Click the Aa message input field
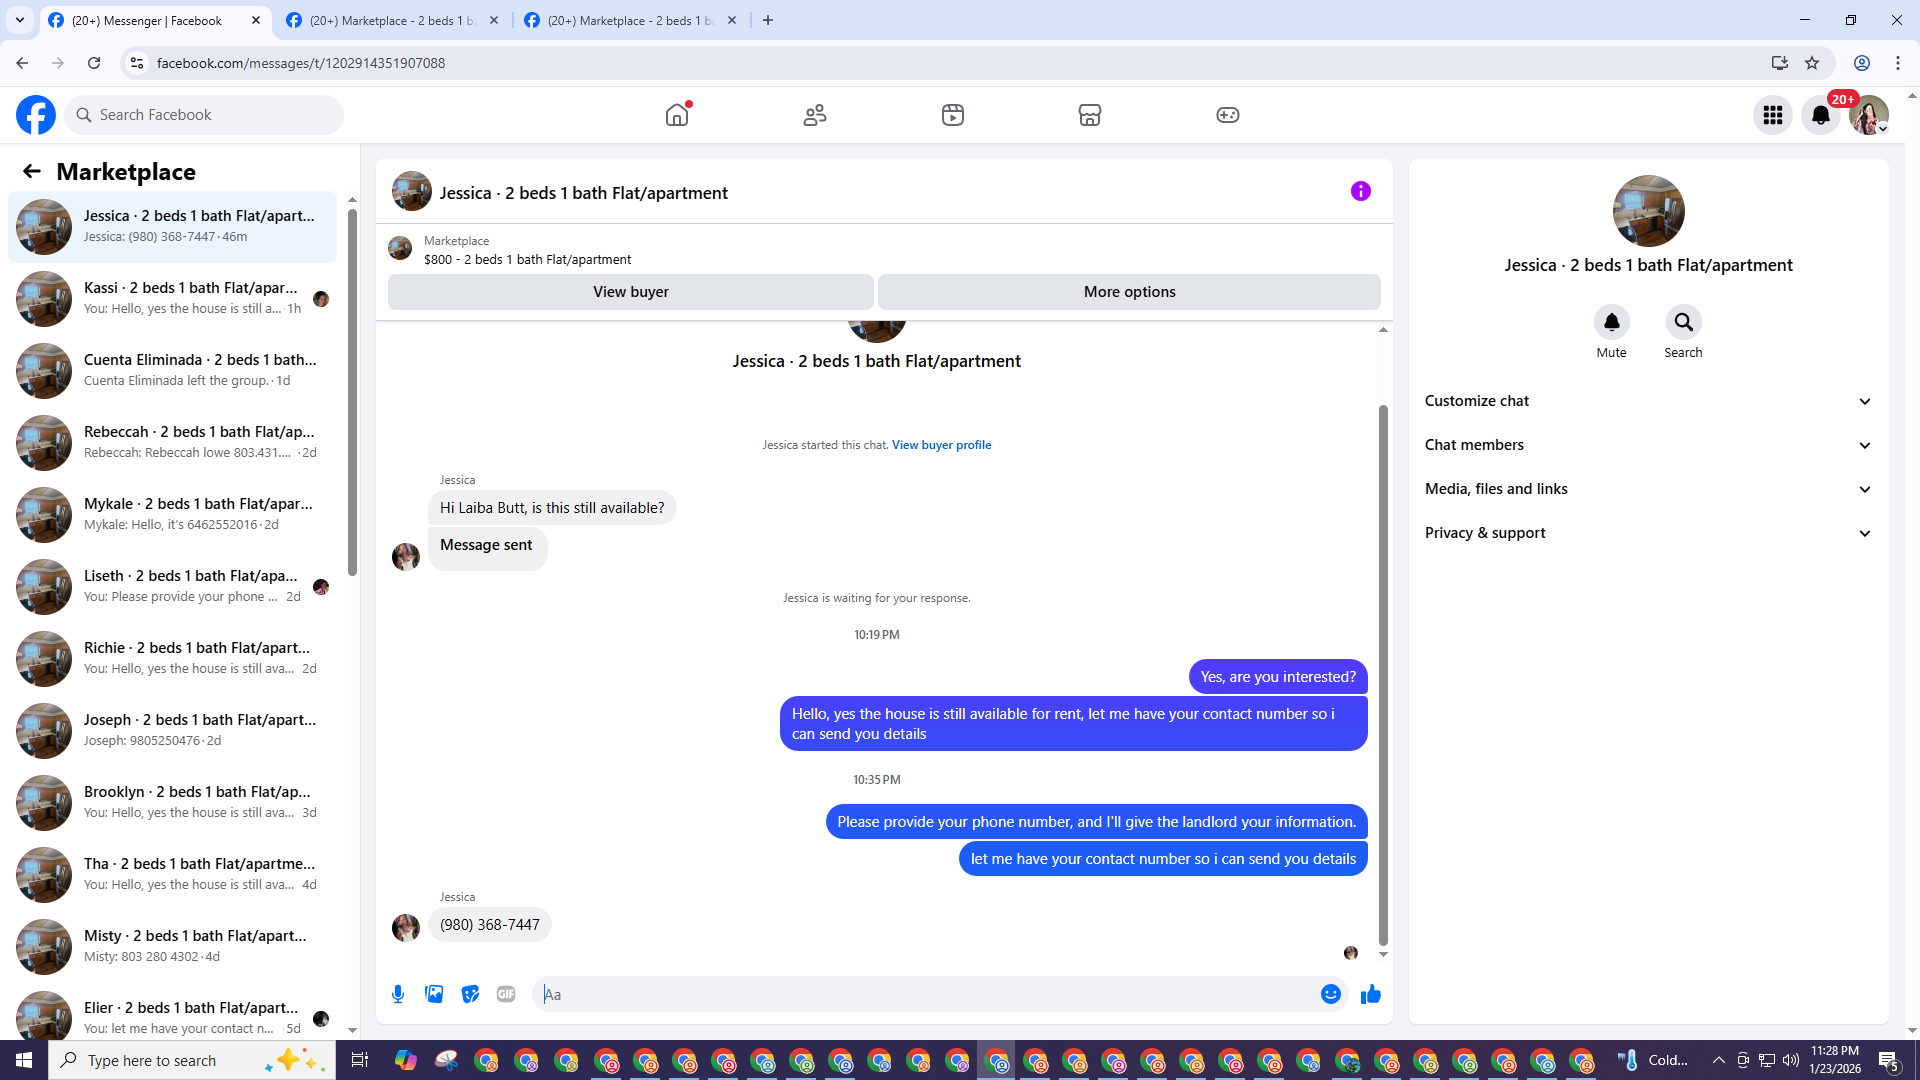 [x=925, y=994]
